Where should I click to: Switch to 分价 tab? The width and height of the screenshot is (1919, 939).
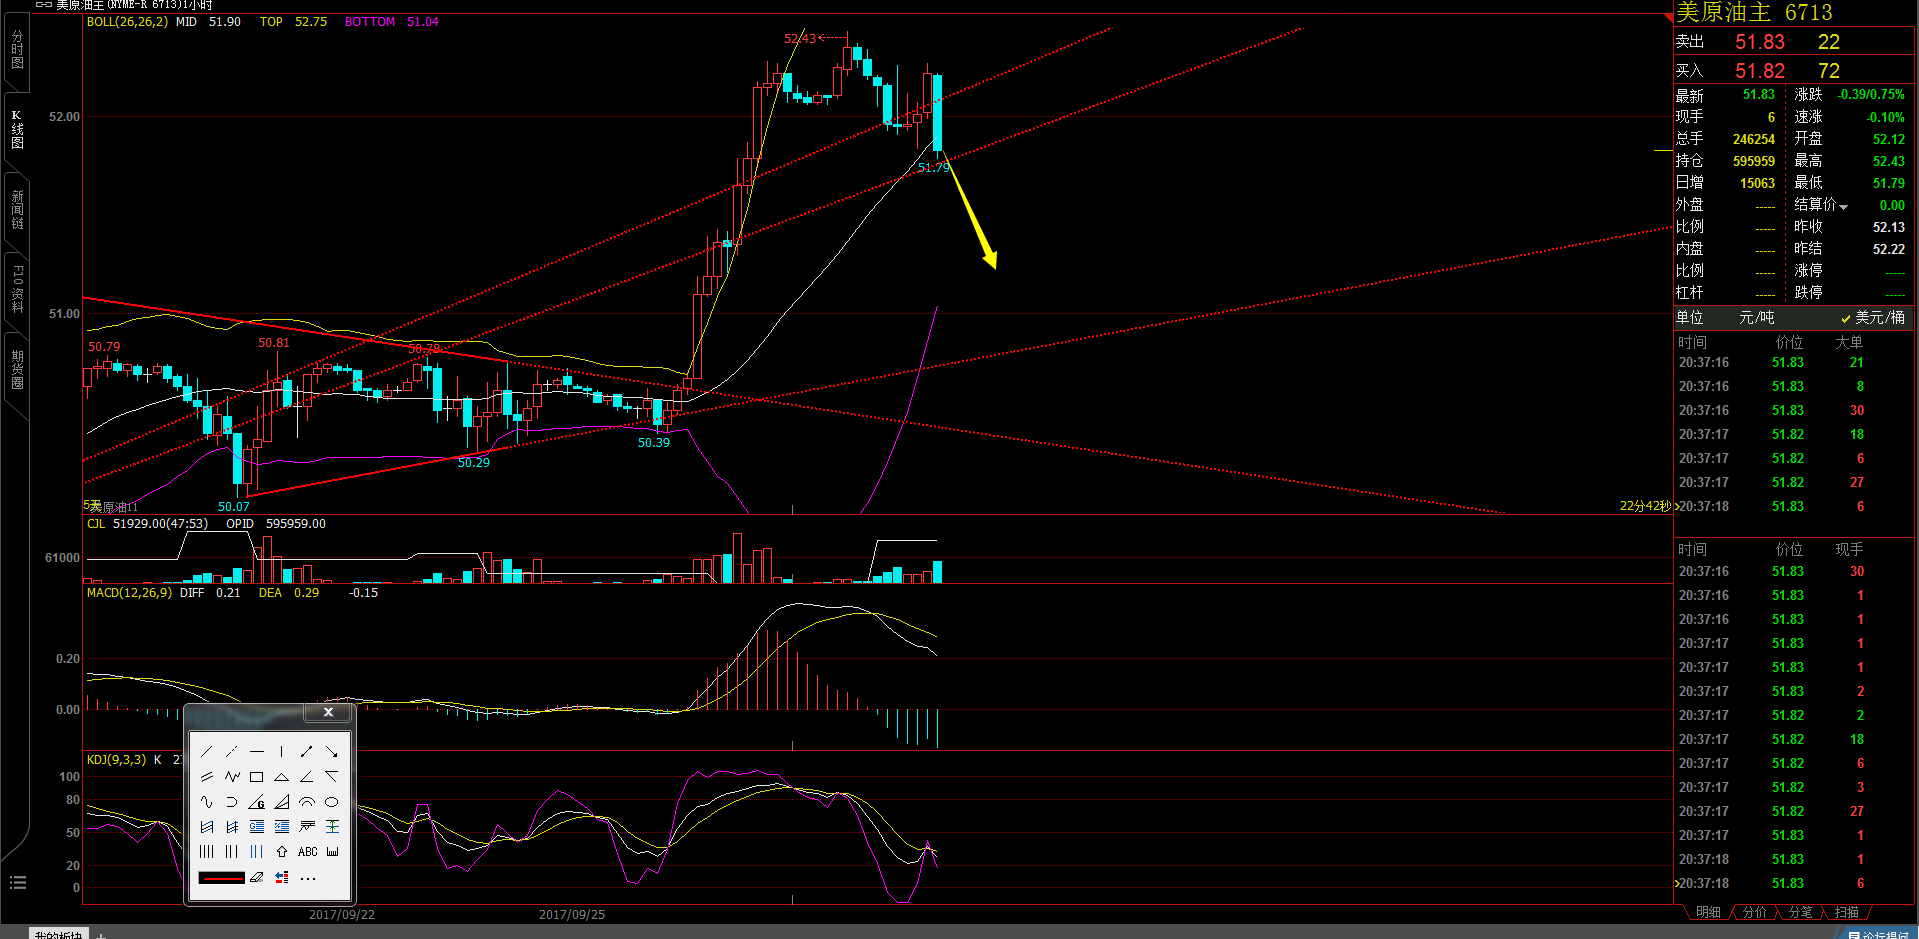tap(1755, 912)
